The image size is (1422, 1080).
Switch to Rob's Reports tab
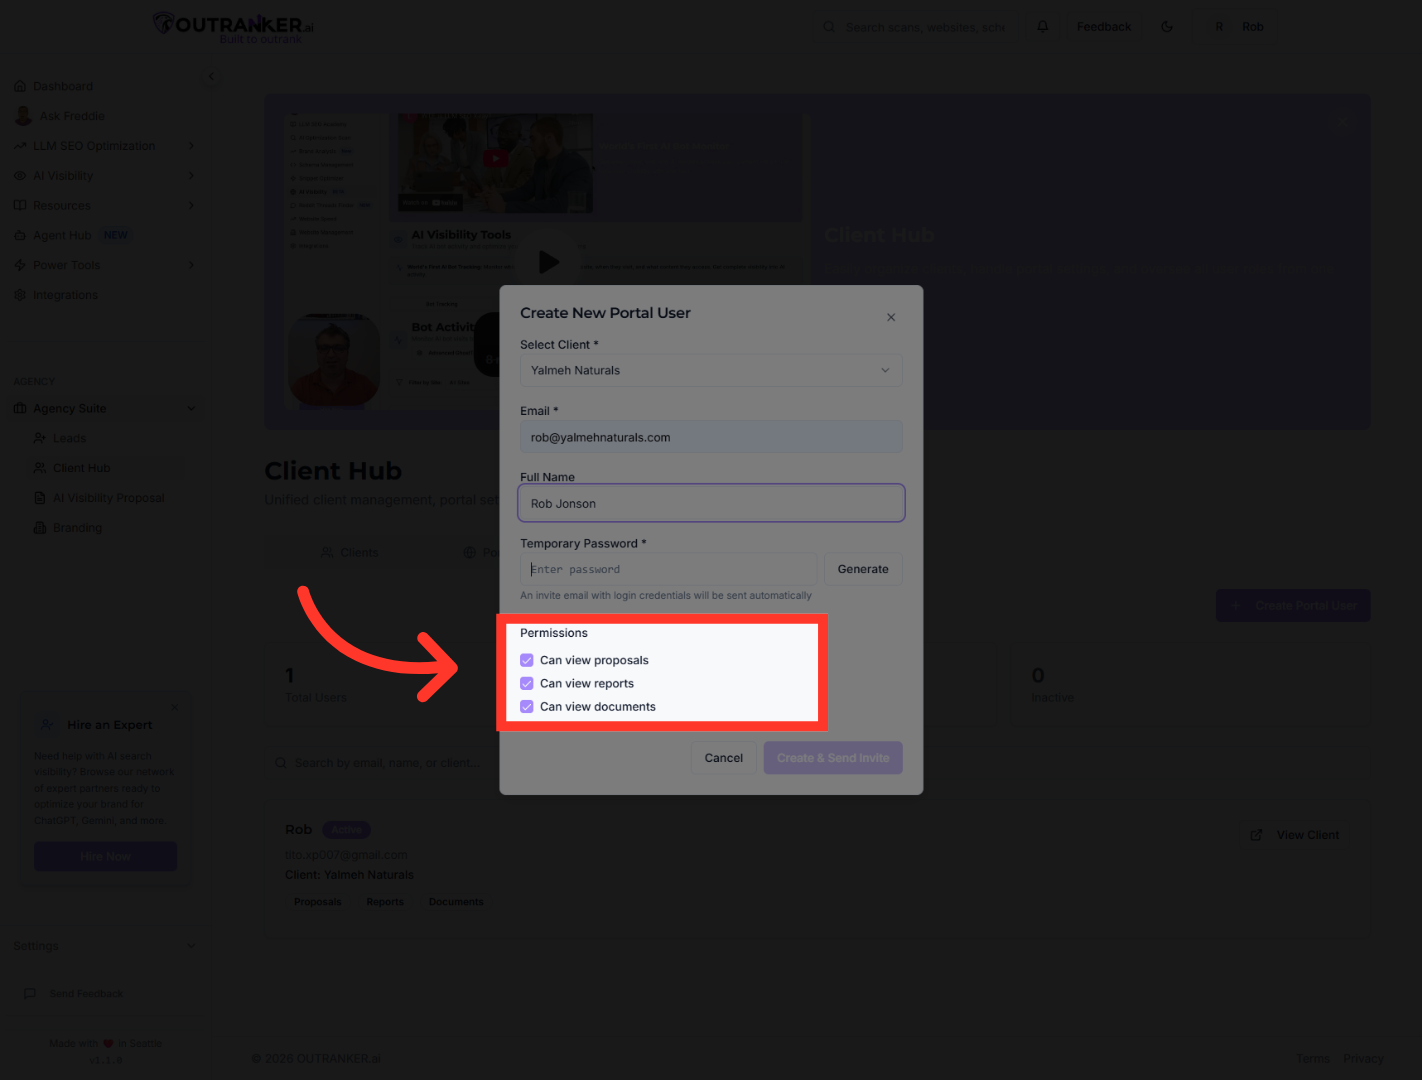pos(385,901)
